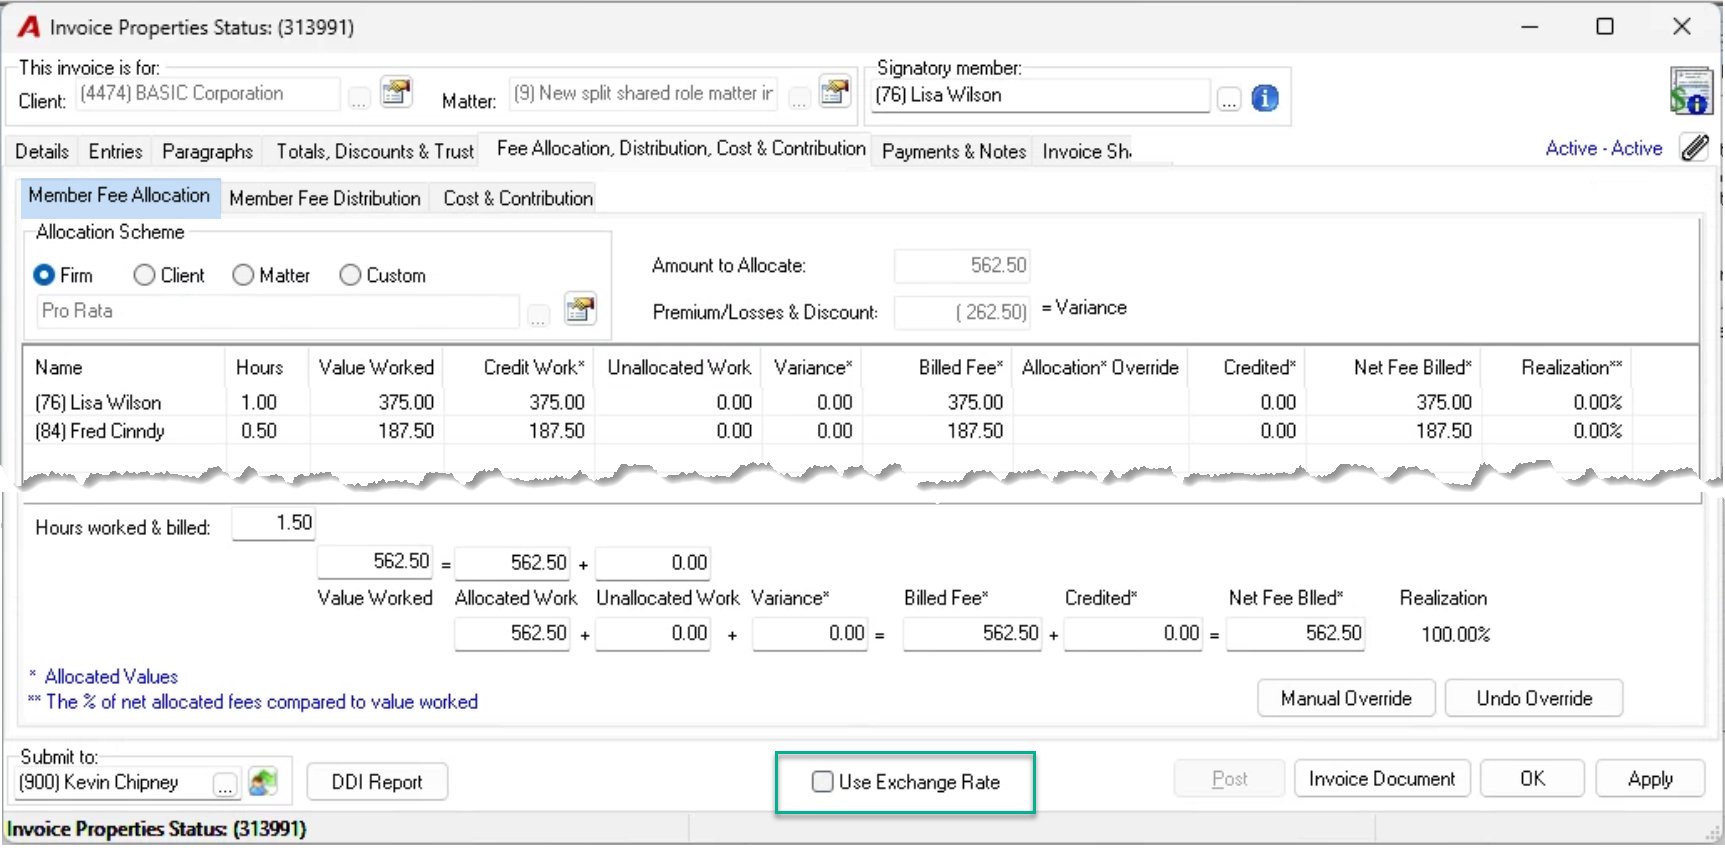Browse matters with the Matter lookup button
1725x848 pixels.
point(799,98)
